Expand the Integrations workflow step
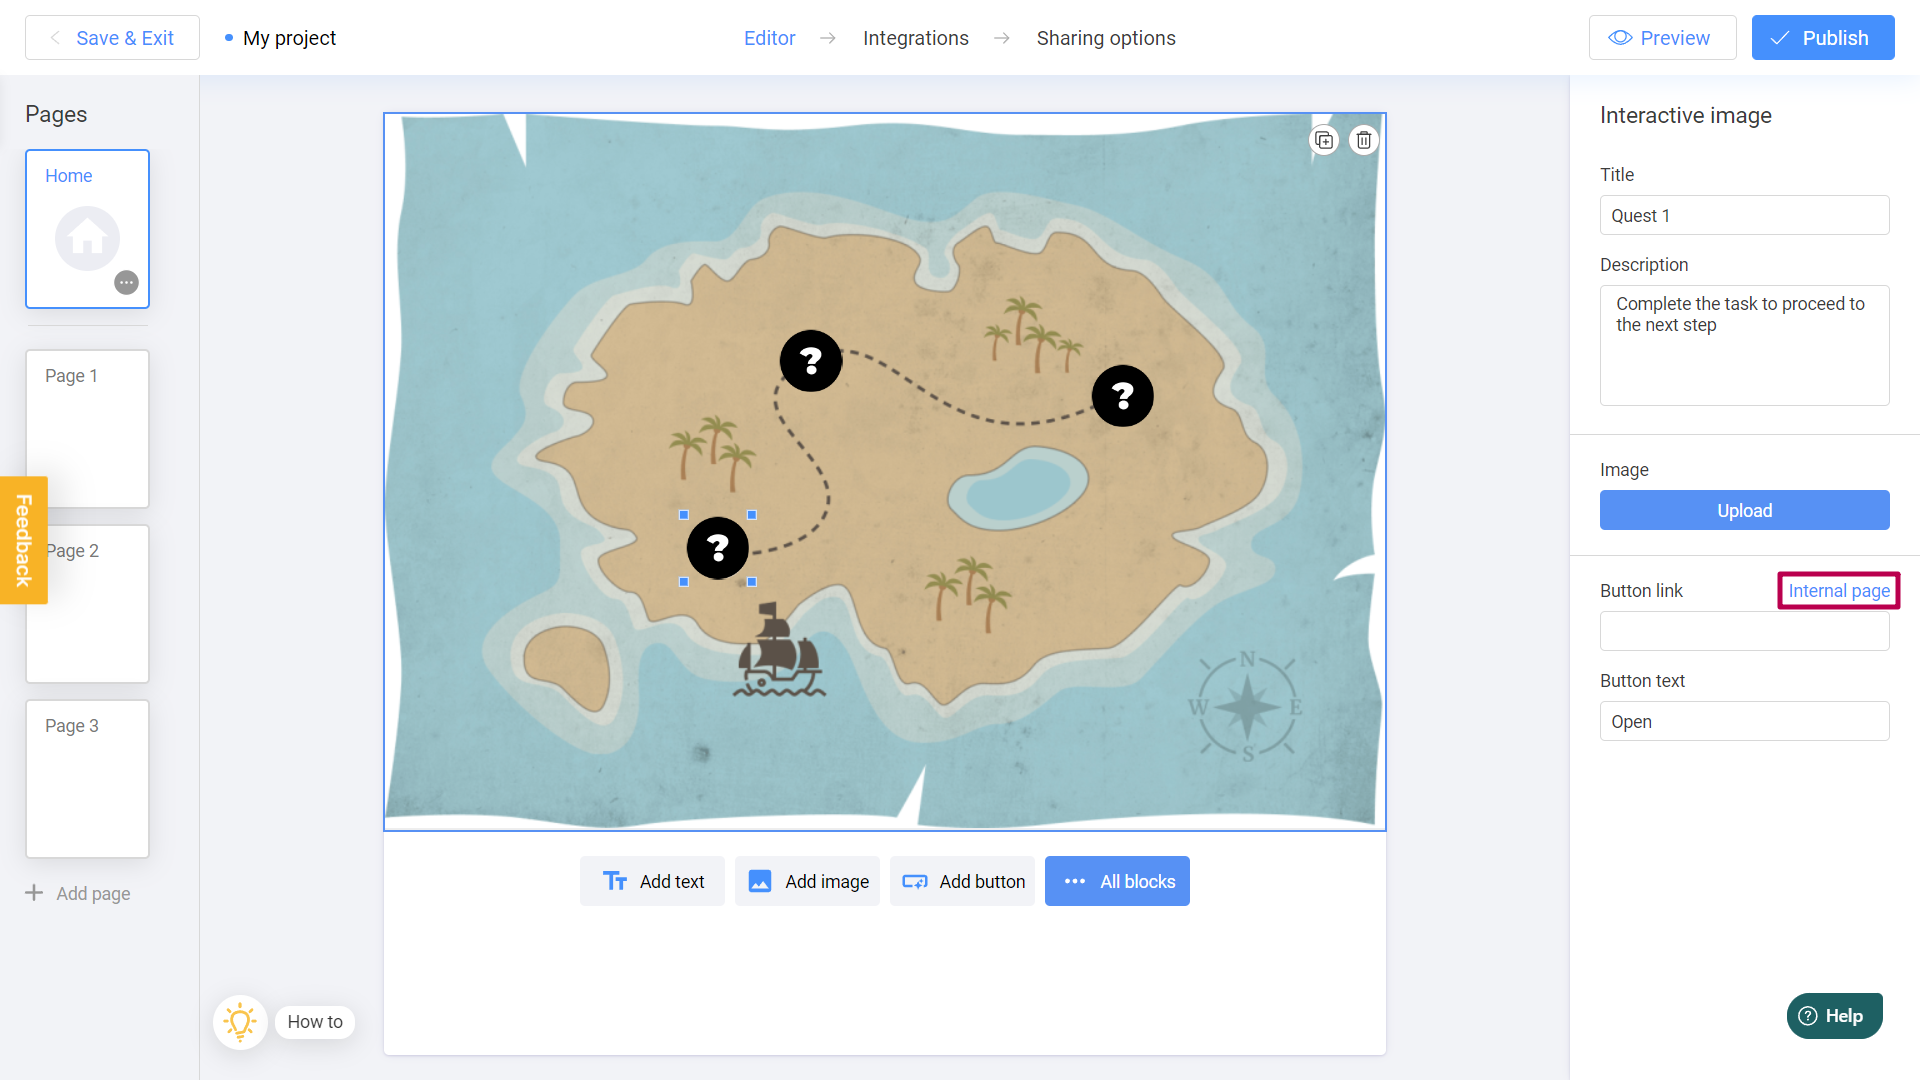 (916, 37)
